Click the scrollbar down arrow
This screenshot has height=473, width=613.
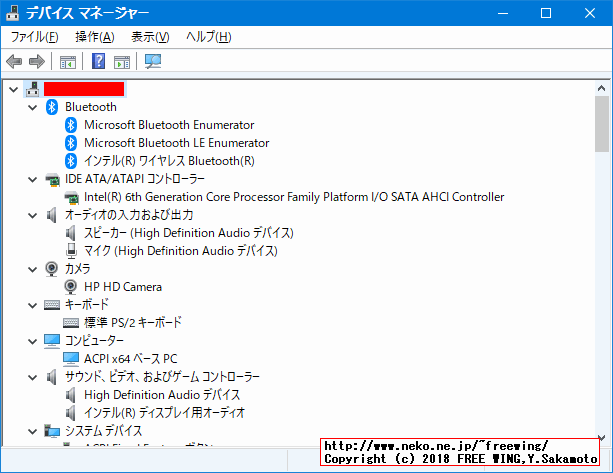click(x=602, y=438)
